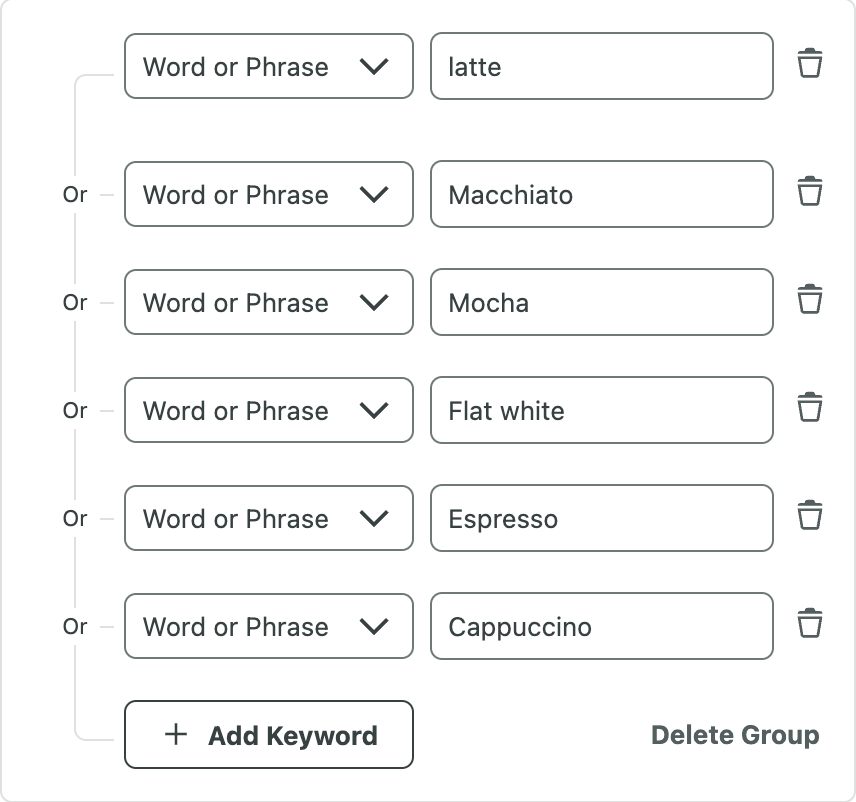Screen dimensions: 856x802
Task: Delete the Macchiato keyword row
Action: pos(810,192)
